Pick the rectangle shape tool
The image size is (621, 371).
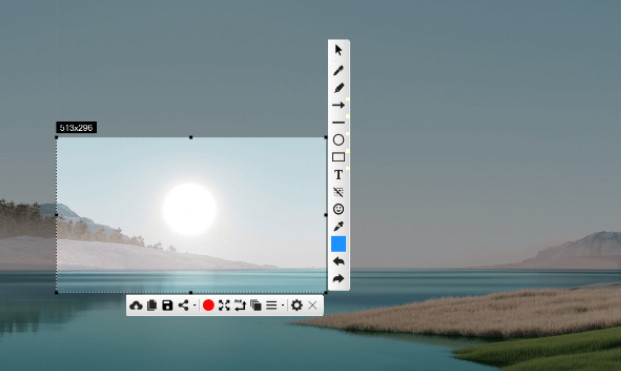(x=338, y=157)
